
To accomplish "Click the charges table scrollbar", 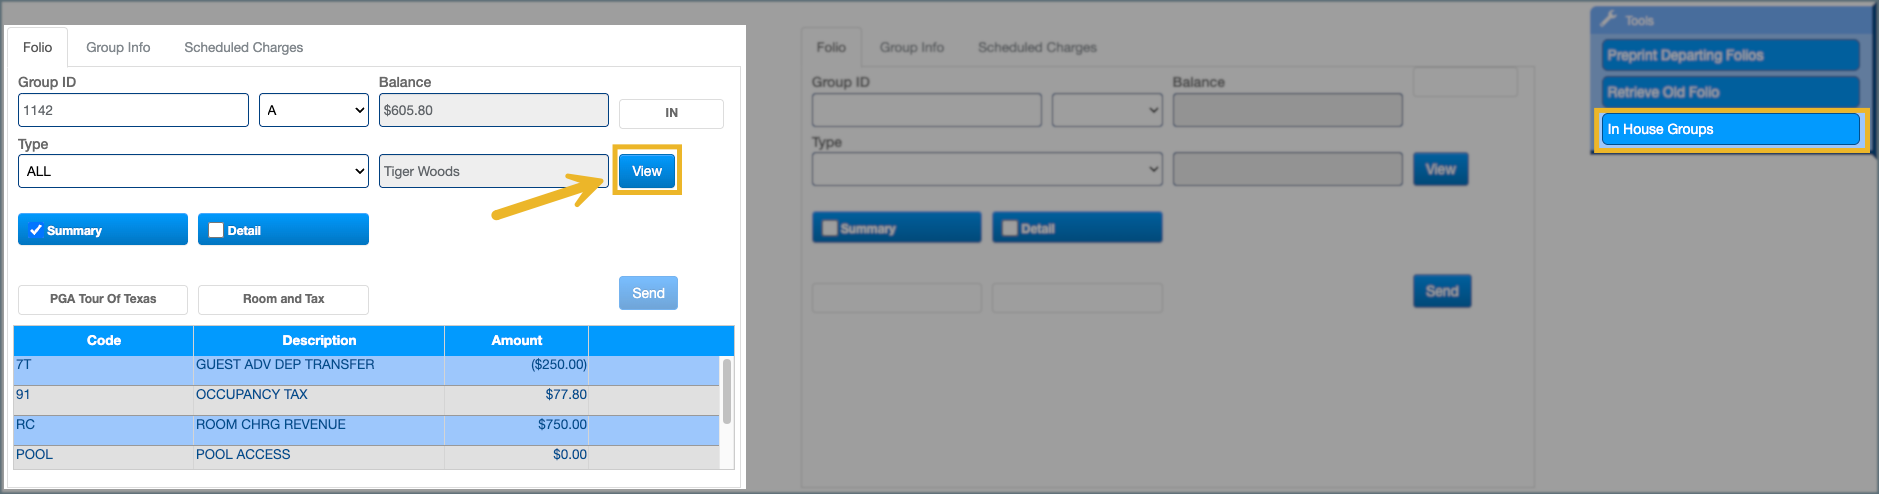I will [727, 392].
